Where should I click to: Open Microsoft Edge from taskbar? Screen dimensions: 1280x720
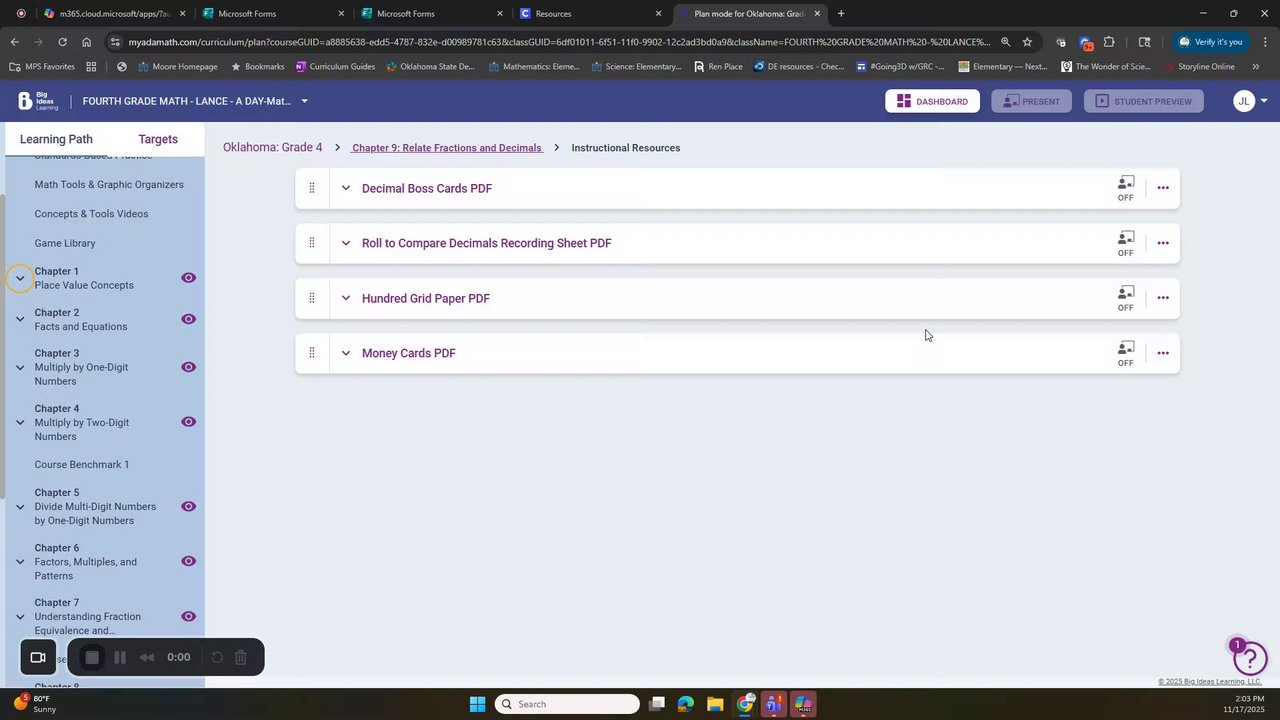click(686, 704)
